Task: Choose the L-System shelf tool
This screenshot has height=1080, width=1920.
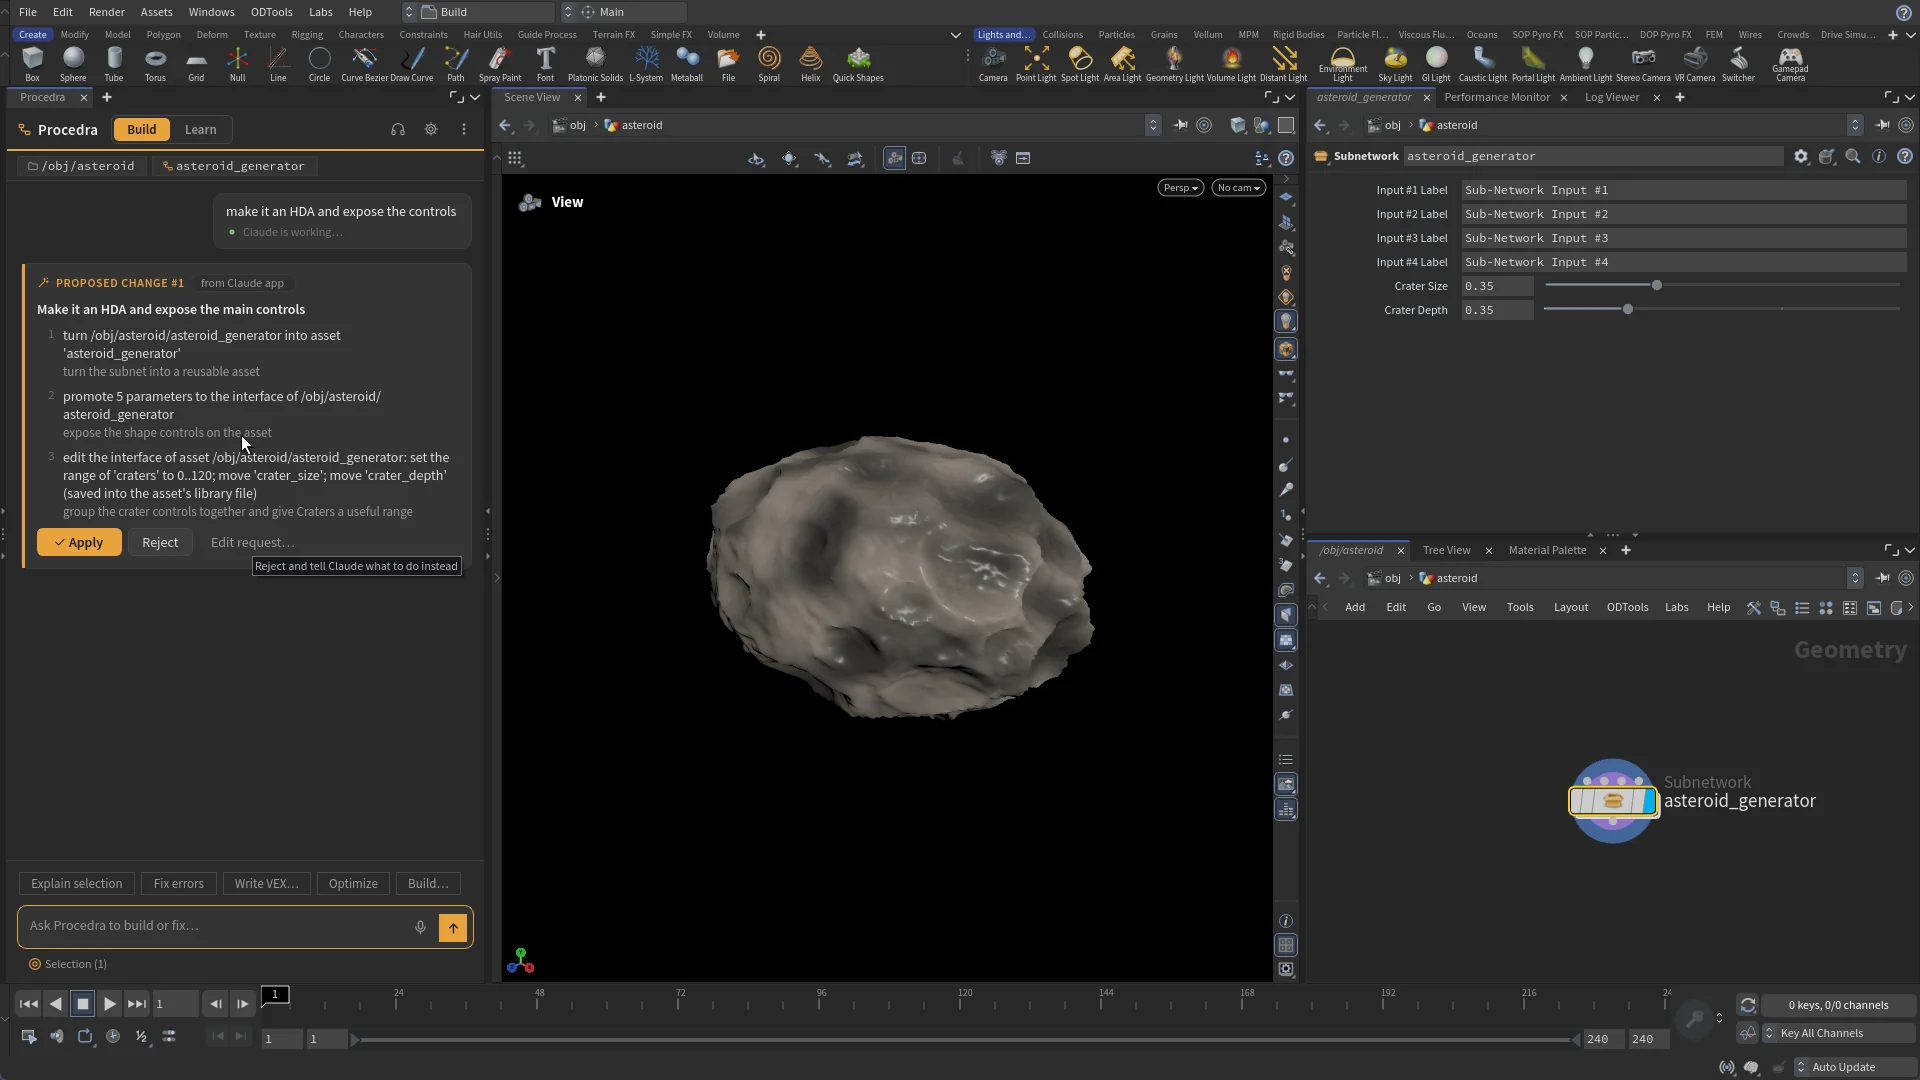Action: tap(646, 64)
